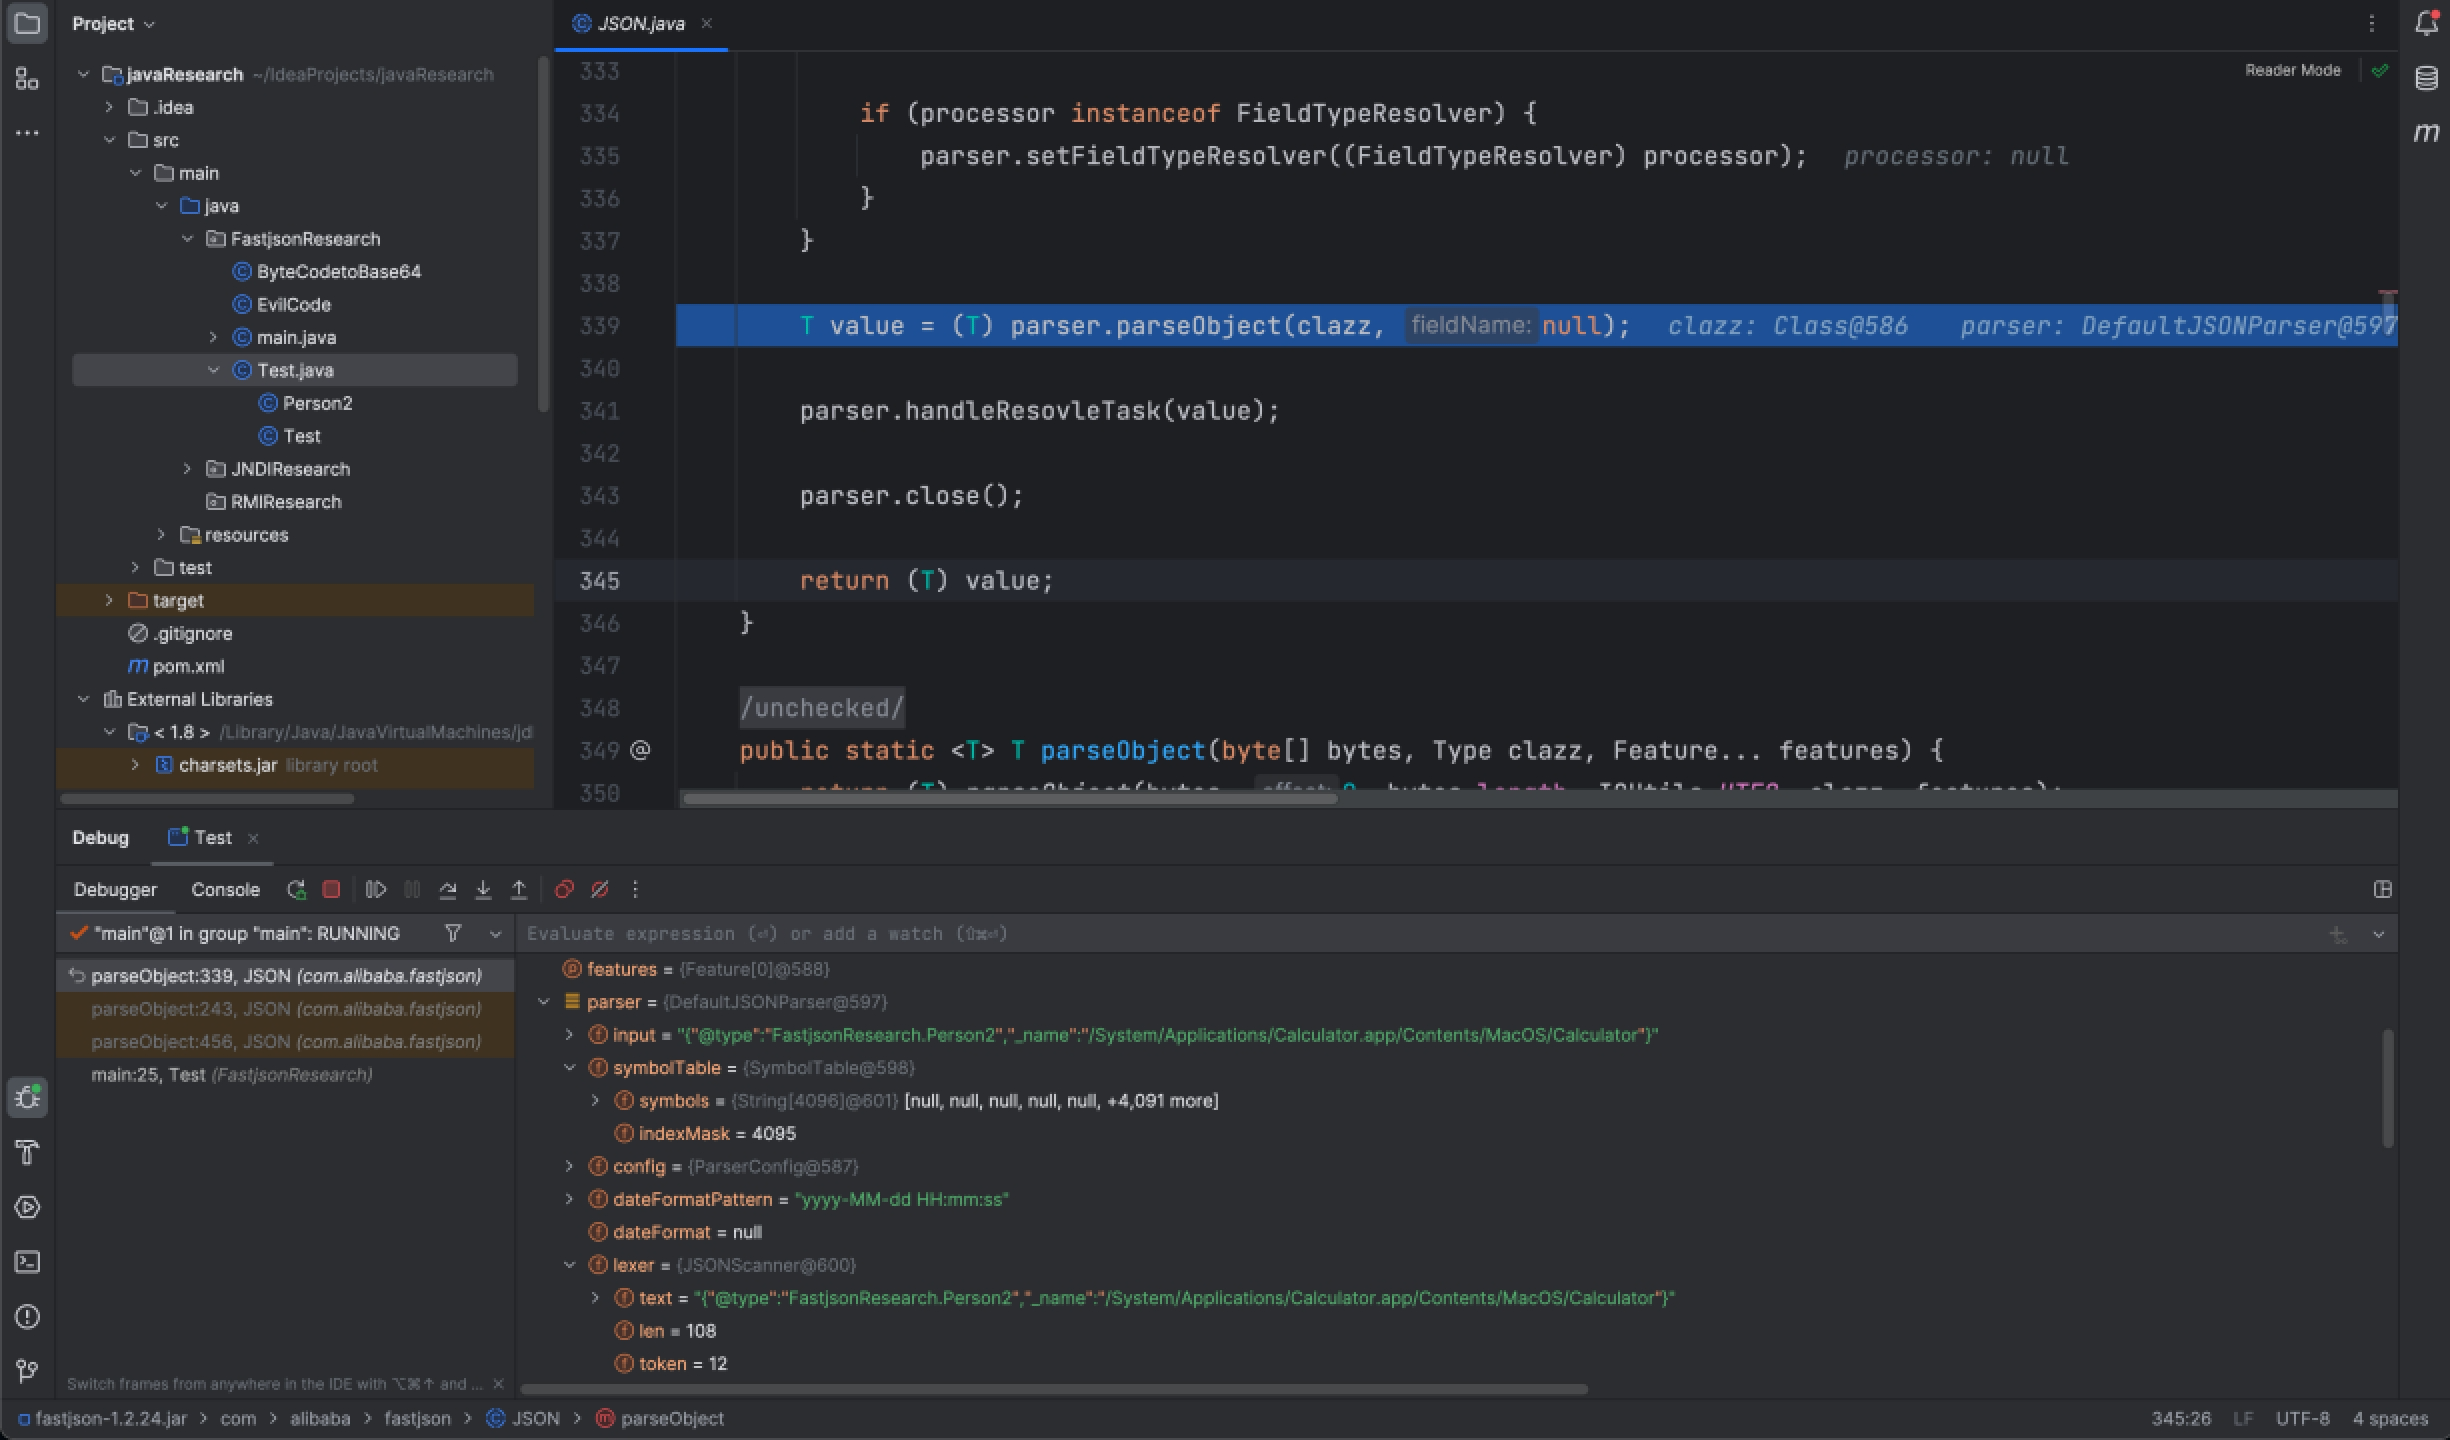Open debug toolbar more actions menu
This screenshot has width=2450, height=1440.
click(635, 889)
